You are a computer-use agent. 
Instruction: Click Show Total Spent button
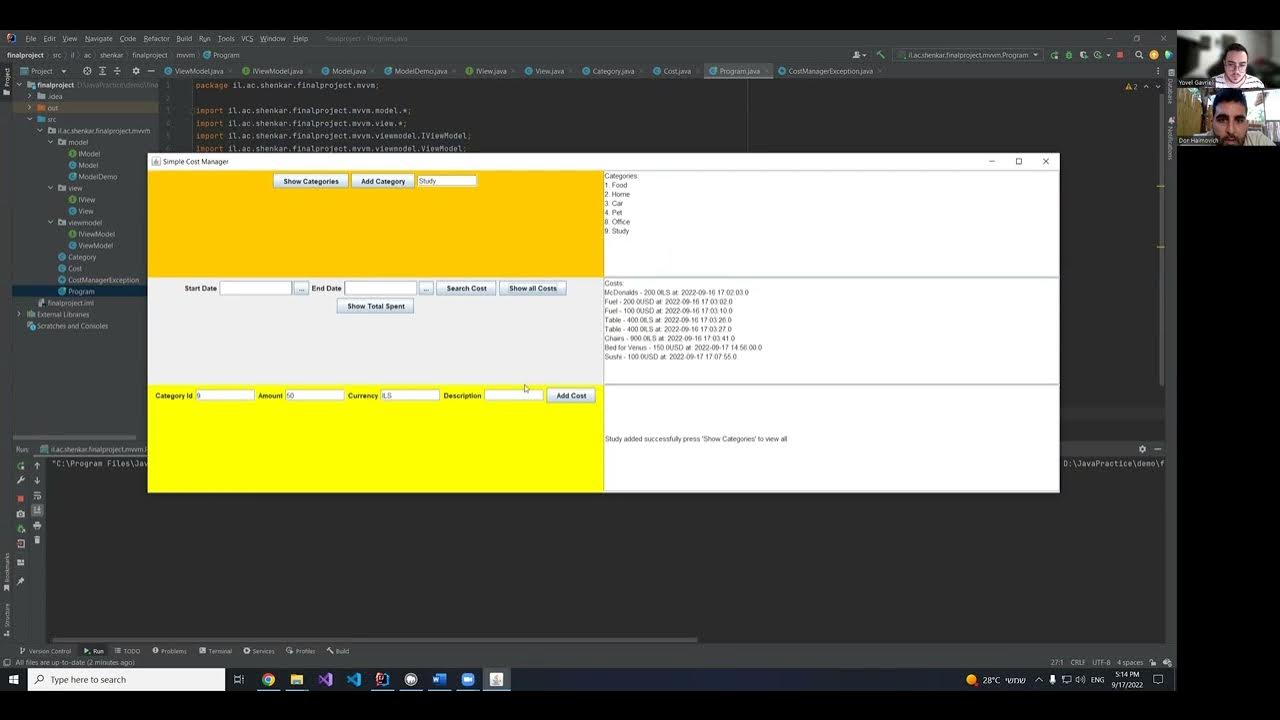[x=376, y=306]
